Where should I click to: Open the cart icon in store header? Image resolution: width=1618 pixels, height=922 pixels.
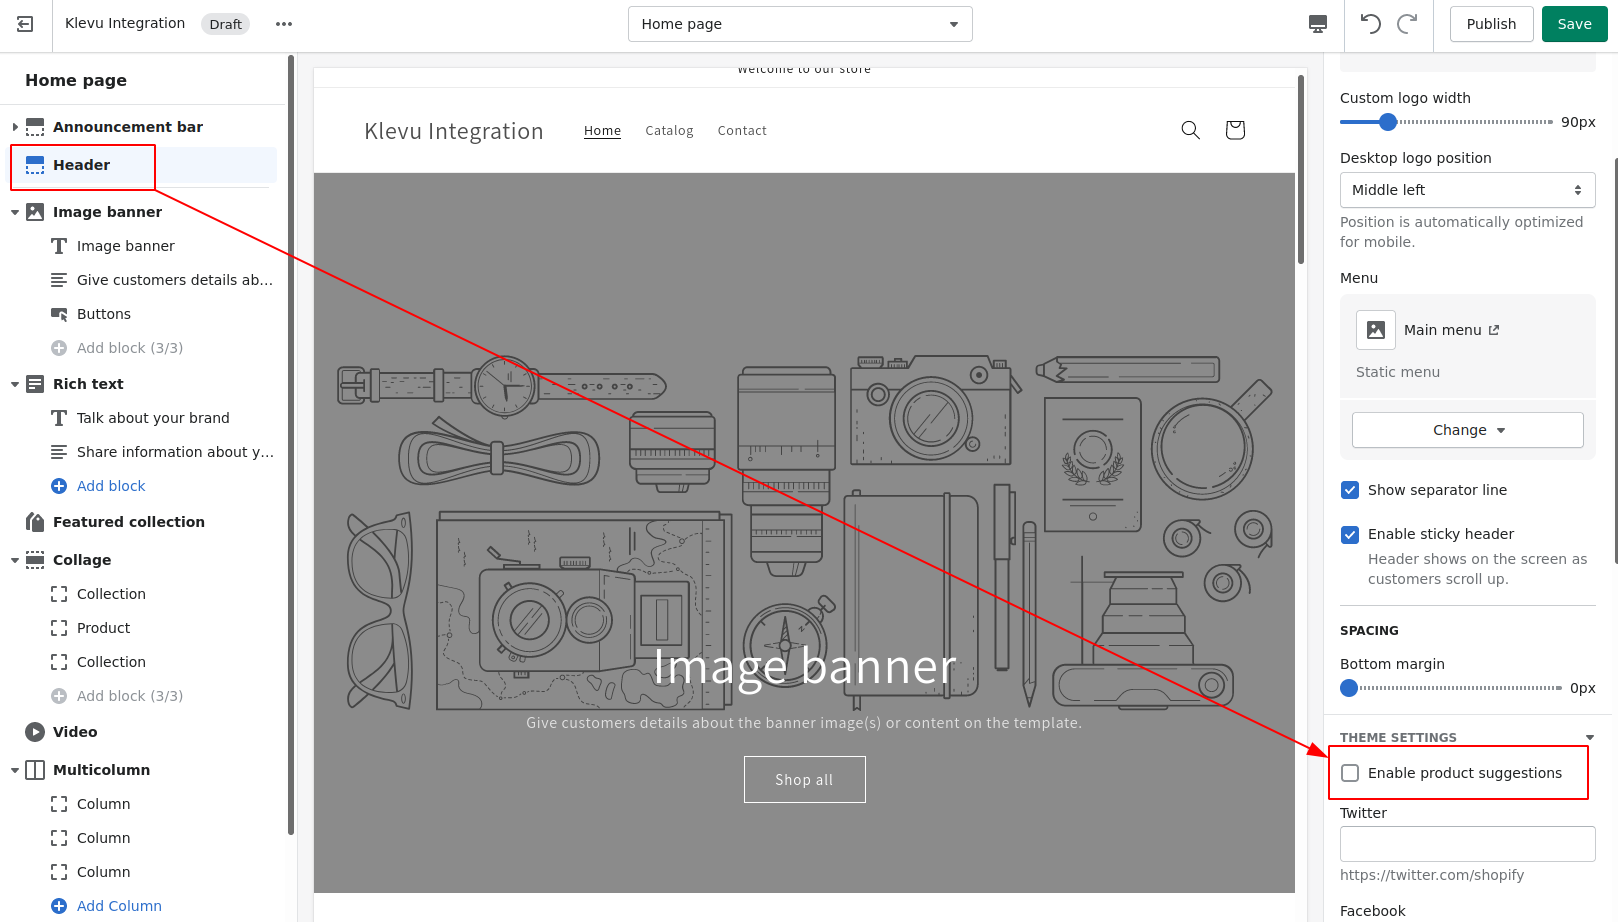pos(1235,130)
